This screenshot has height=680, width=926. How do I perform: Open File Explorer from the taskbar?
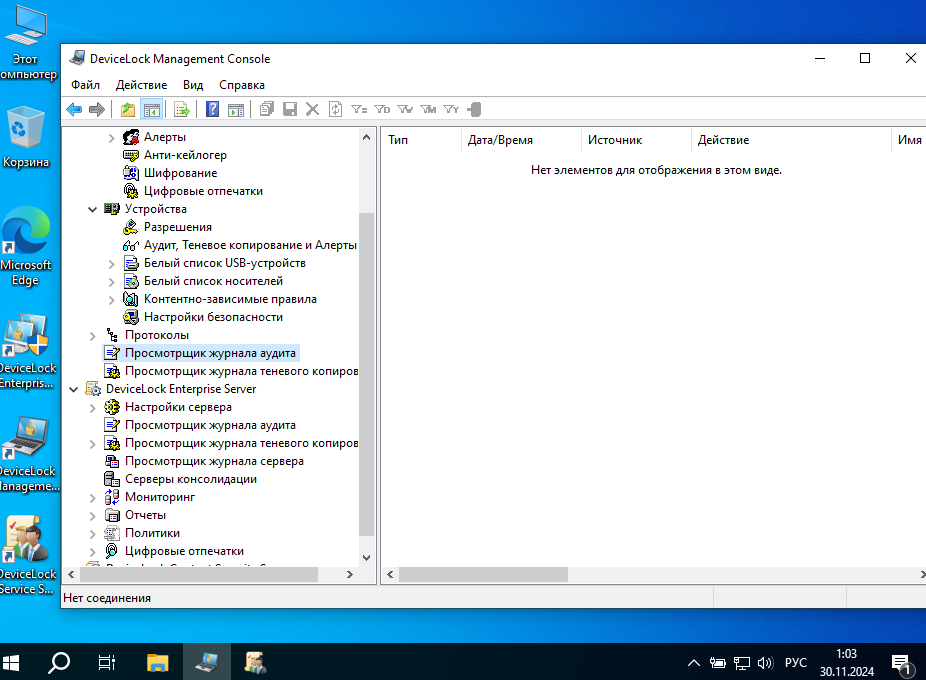coord(158,662)
